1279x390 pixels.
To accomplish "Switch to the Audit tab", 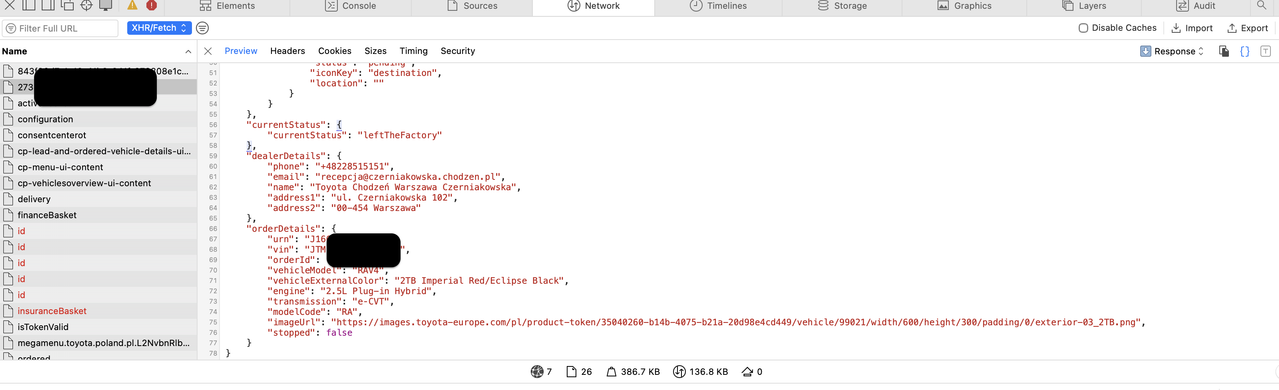I will 1197,6.
